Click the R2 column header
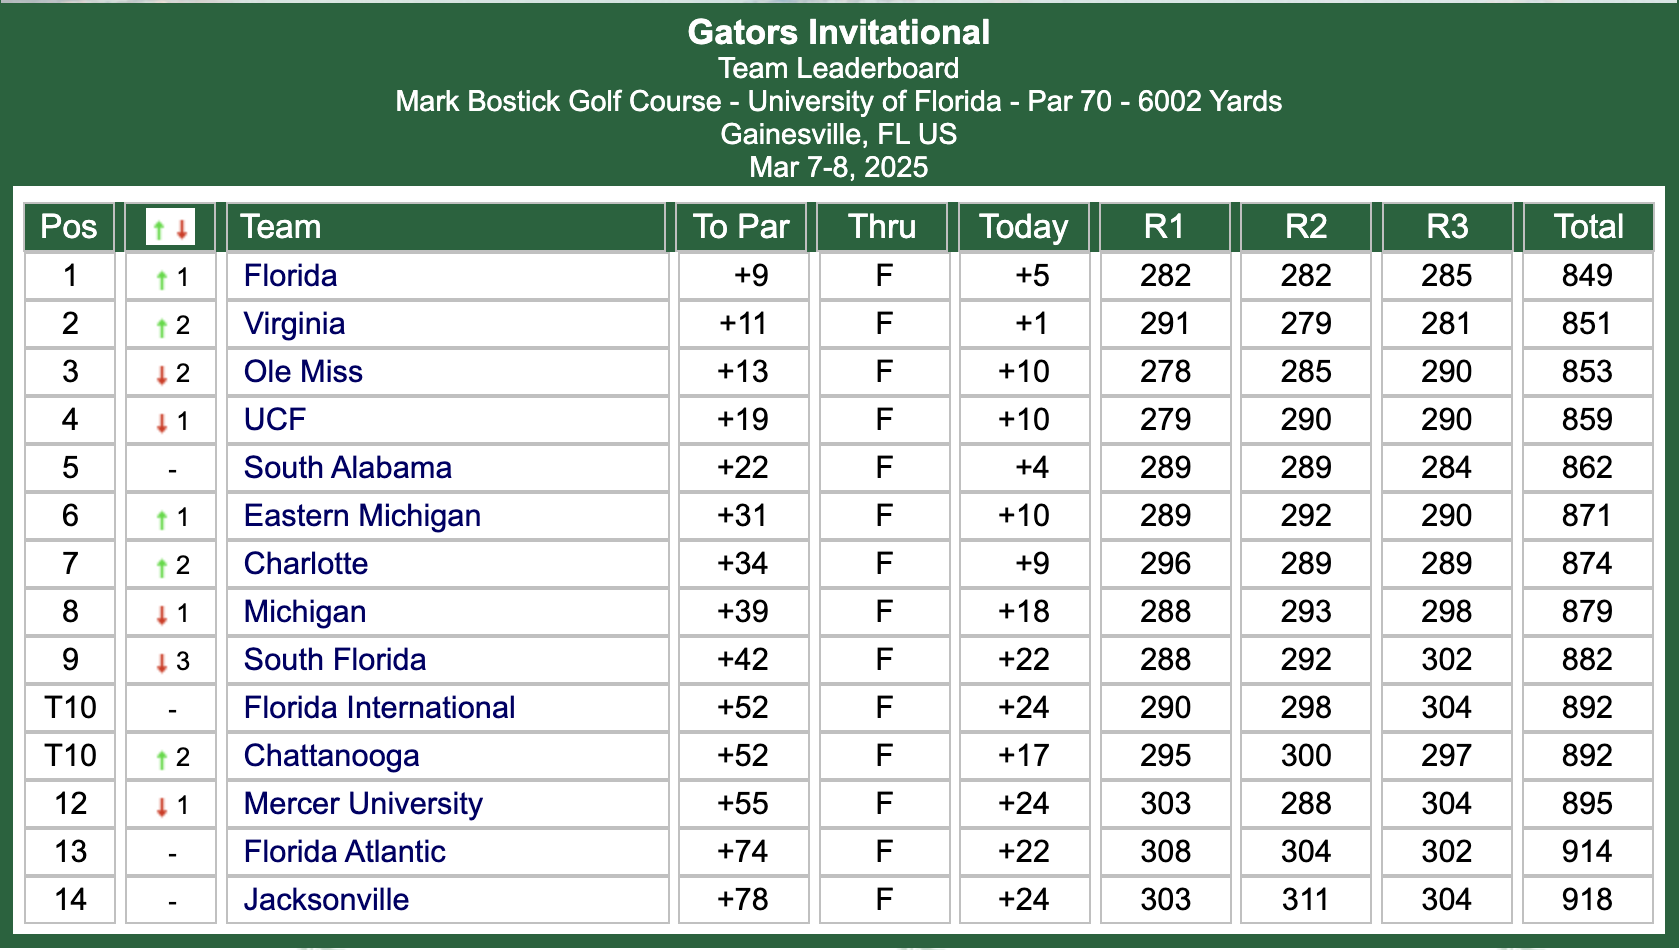Viewport: 1679px width, 950px height. (x=1306, y=227)
